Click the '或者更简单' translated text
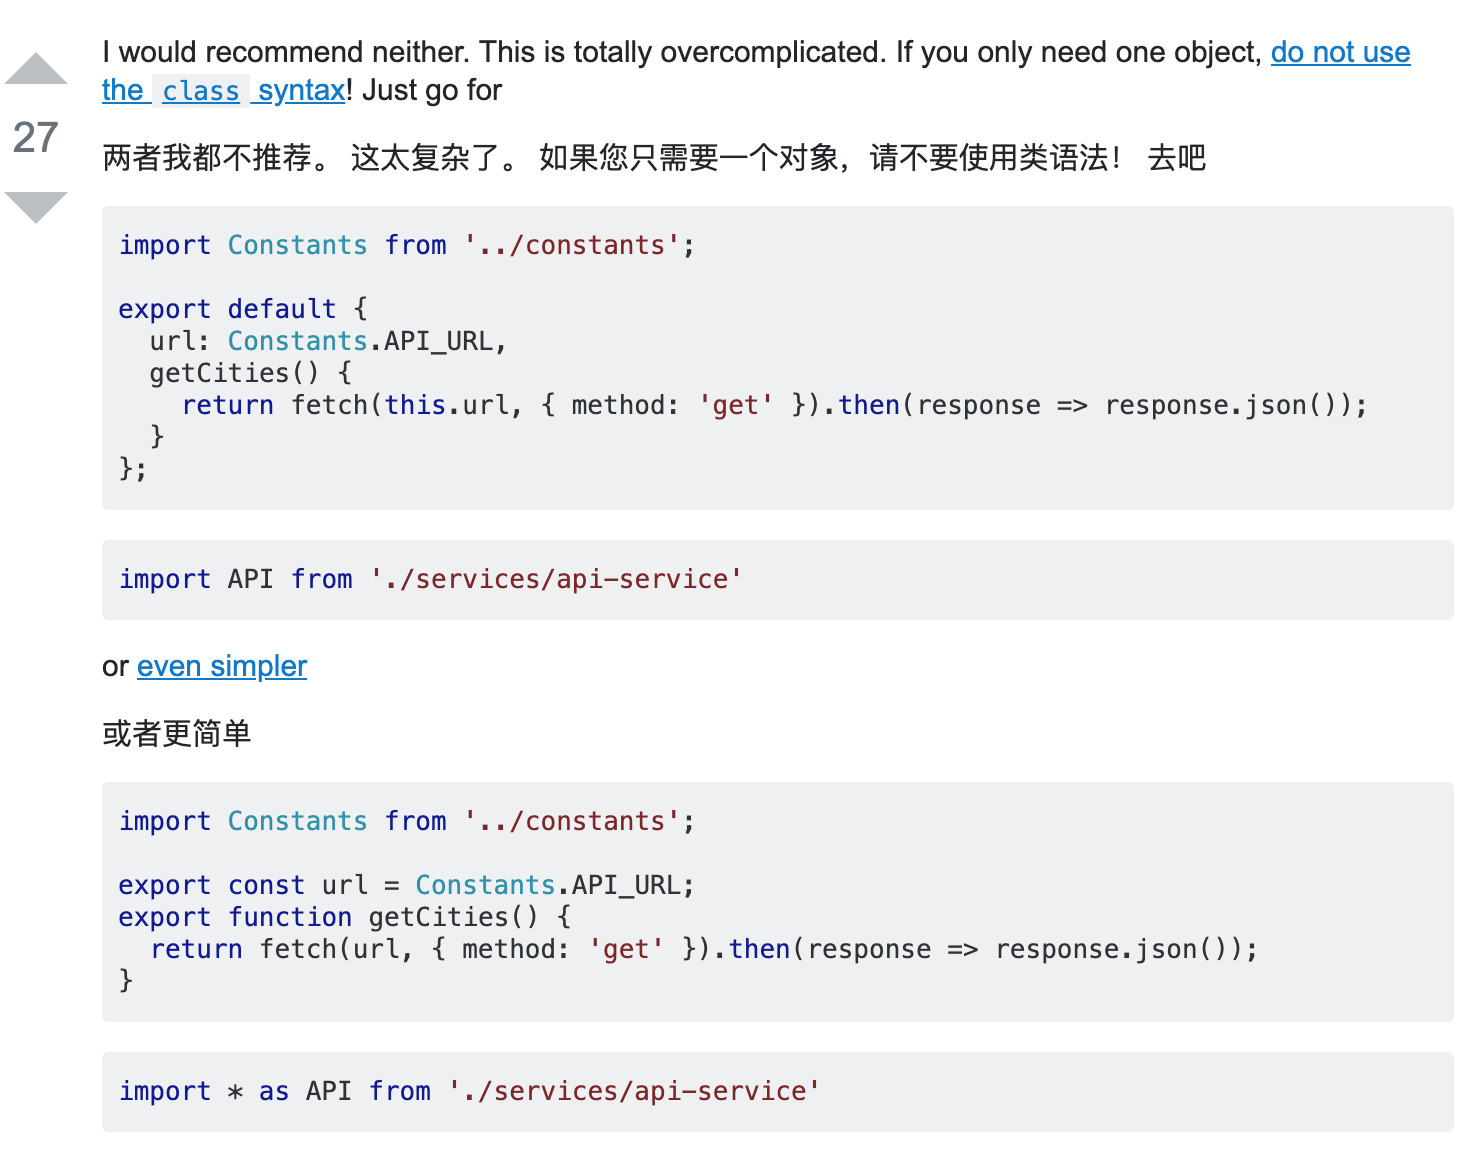Image resolution: width=1474 pixels, height=1162 pixels. (x=177, y=734)
